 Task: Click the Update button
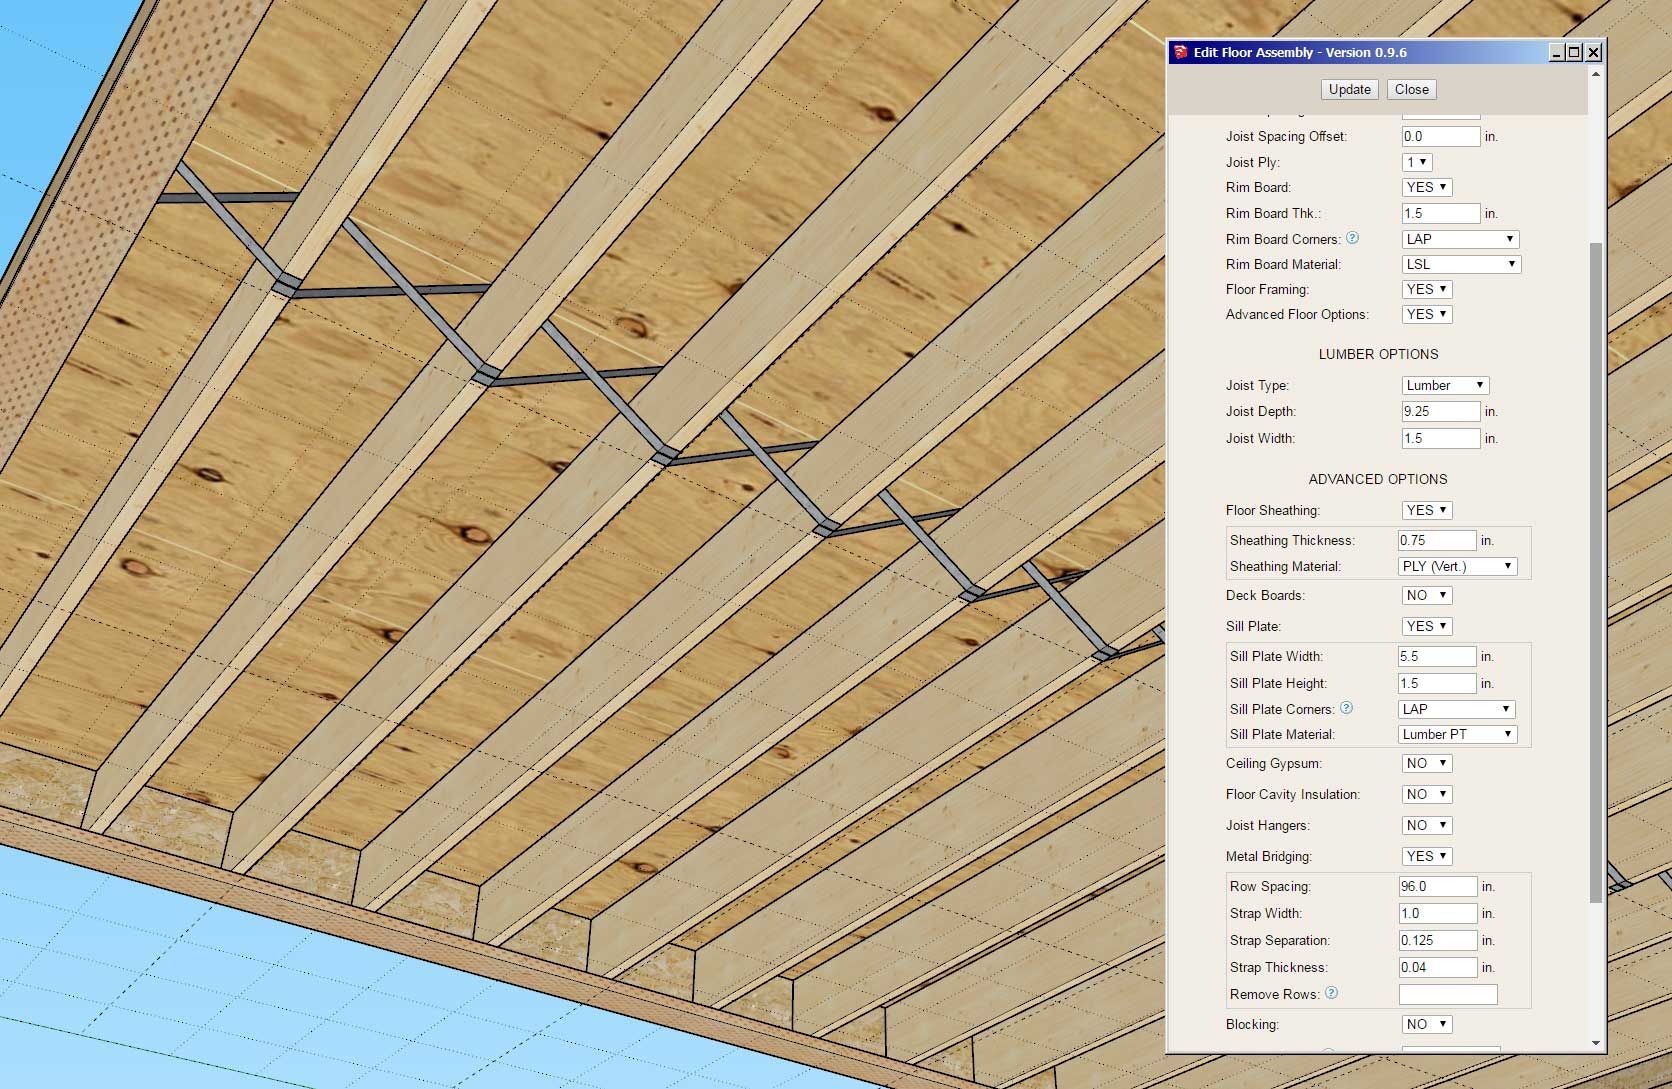tap(1349, 89)
